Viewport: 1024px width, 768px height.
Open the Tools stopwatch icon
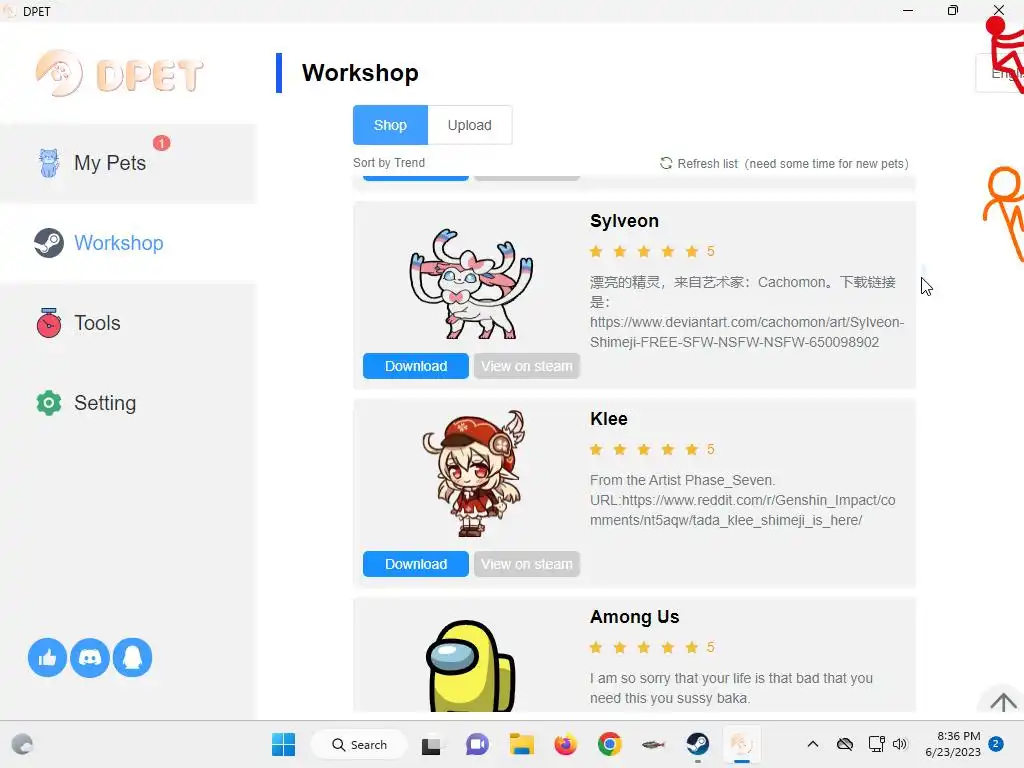pyautogui.click(x=49, y=323)
